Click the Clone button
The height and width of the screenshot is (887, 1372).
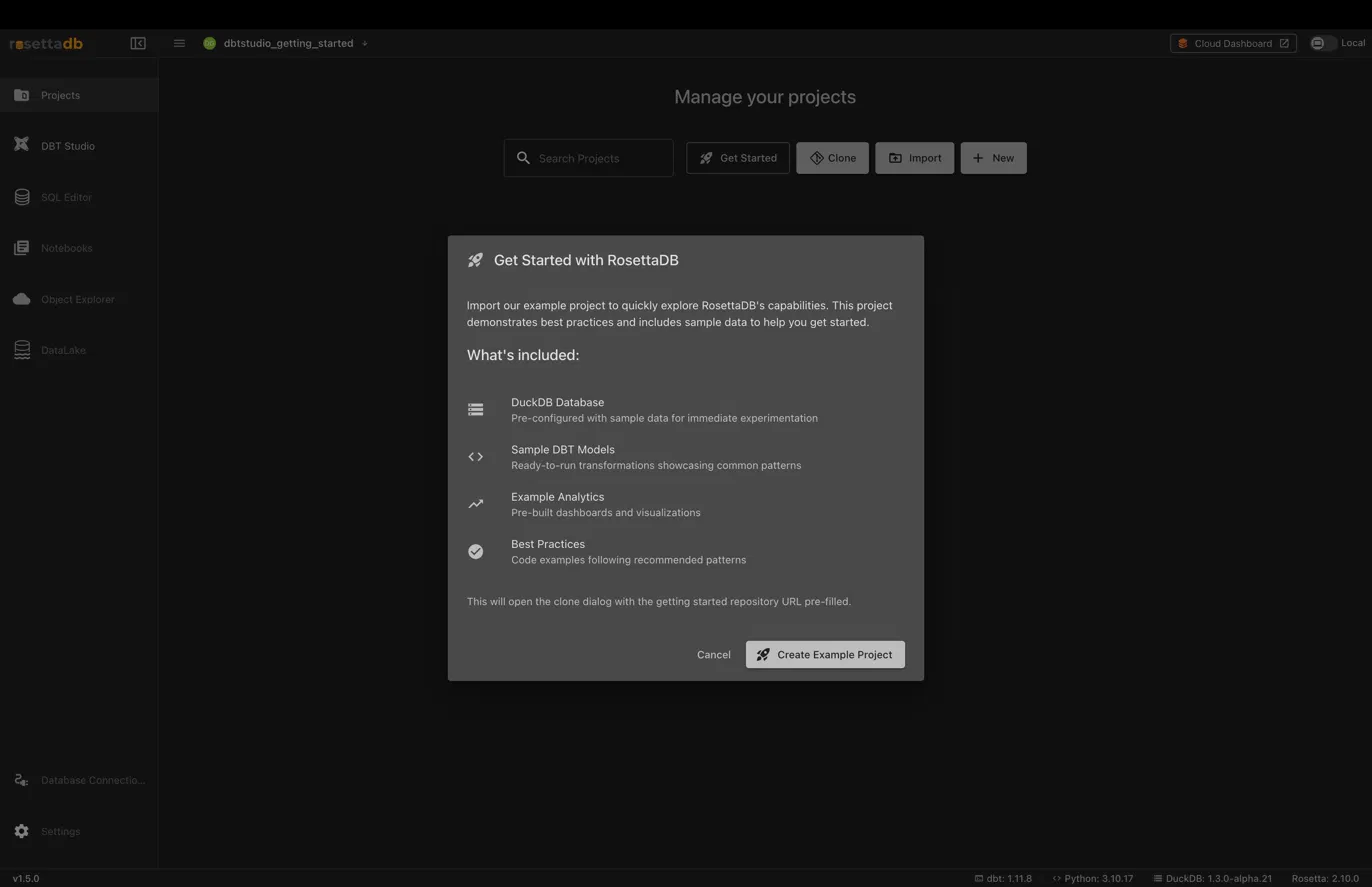tap(832, 158)
